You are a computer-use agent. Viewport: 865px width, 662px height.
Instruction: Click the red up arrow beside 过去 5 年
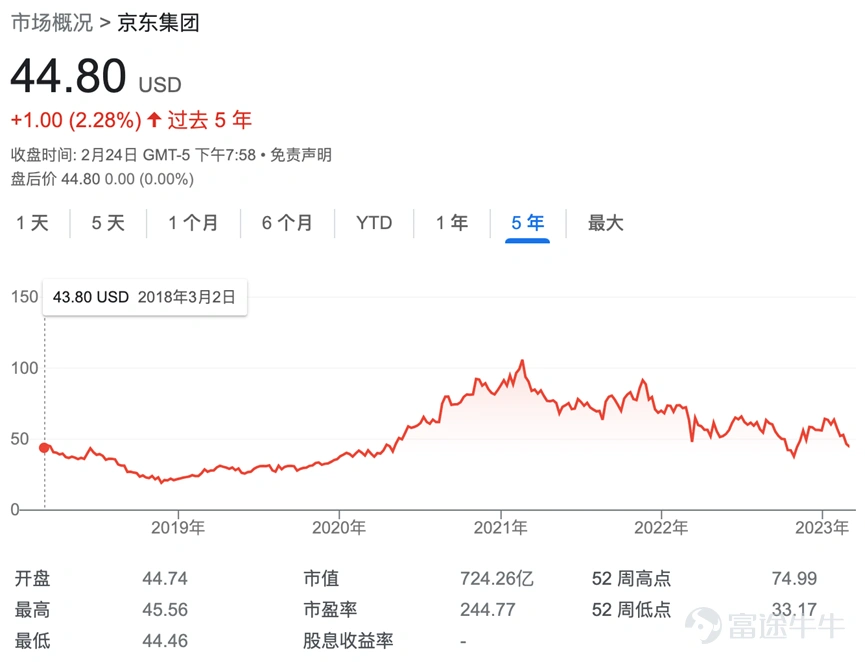pos(154,120)
